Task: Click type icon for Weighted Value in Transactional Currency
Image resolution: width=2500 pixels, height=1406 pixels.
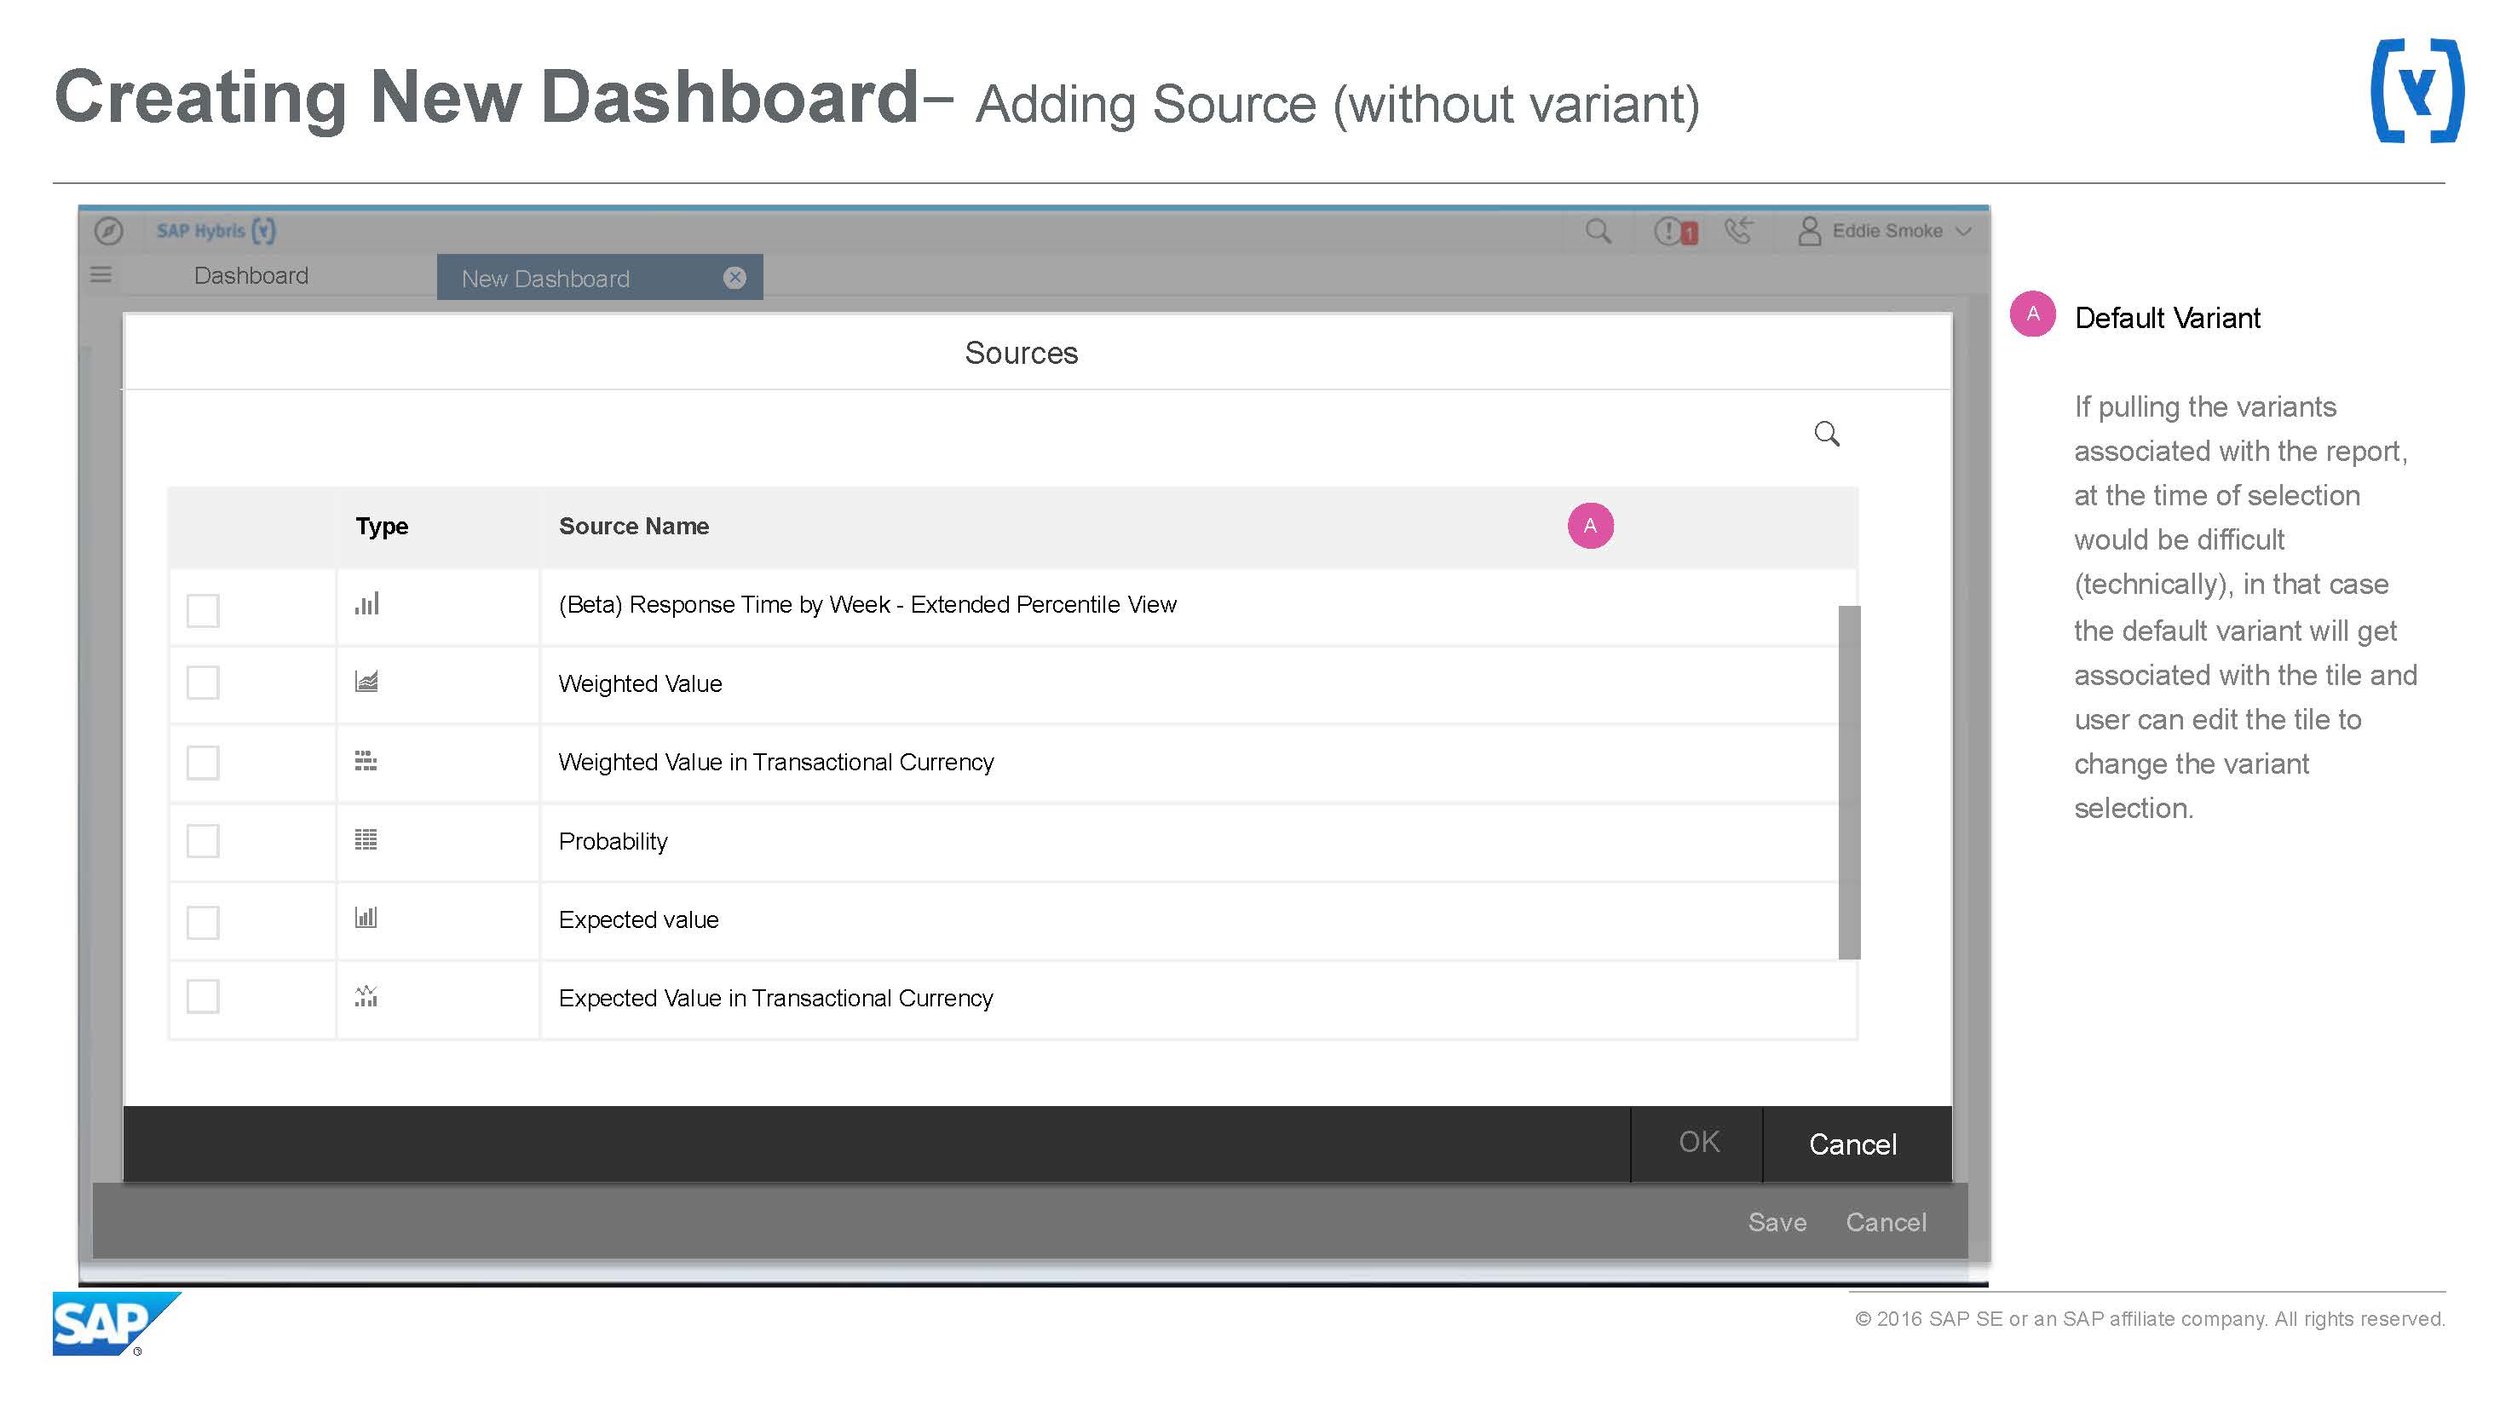Action: point(366,761)
